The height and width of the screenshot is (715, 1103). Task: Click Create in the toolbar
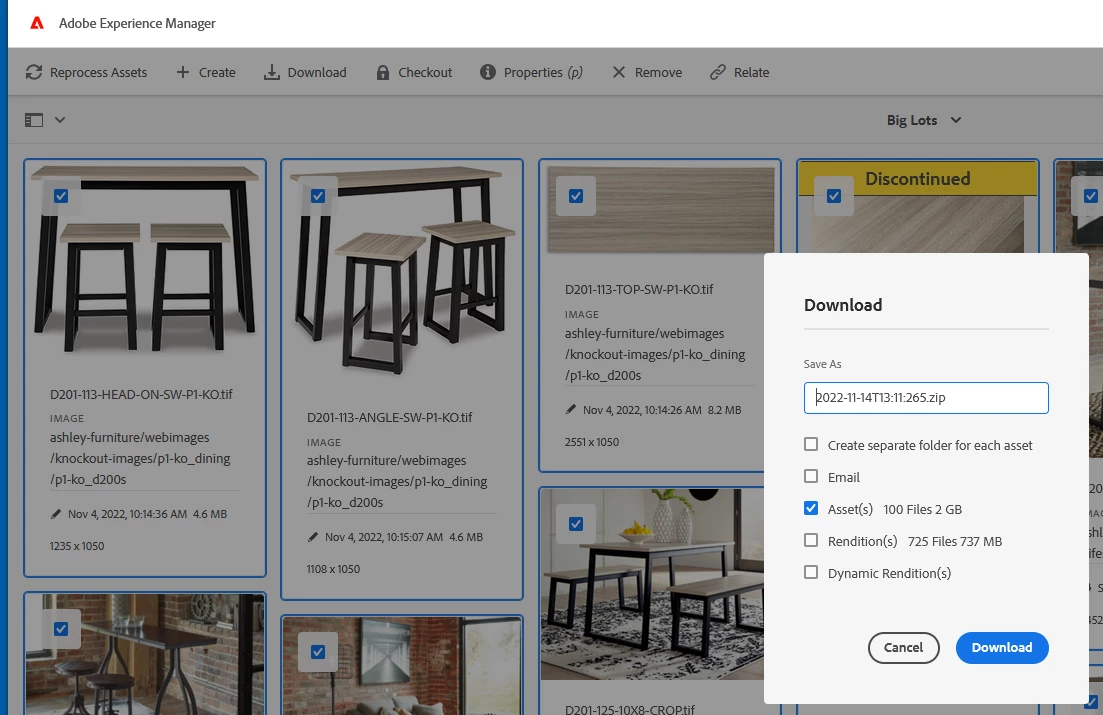pyautogui.click(x=205, y=72)
